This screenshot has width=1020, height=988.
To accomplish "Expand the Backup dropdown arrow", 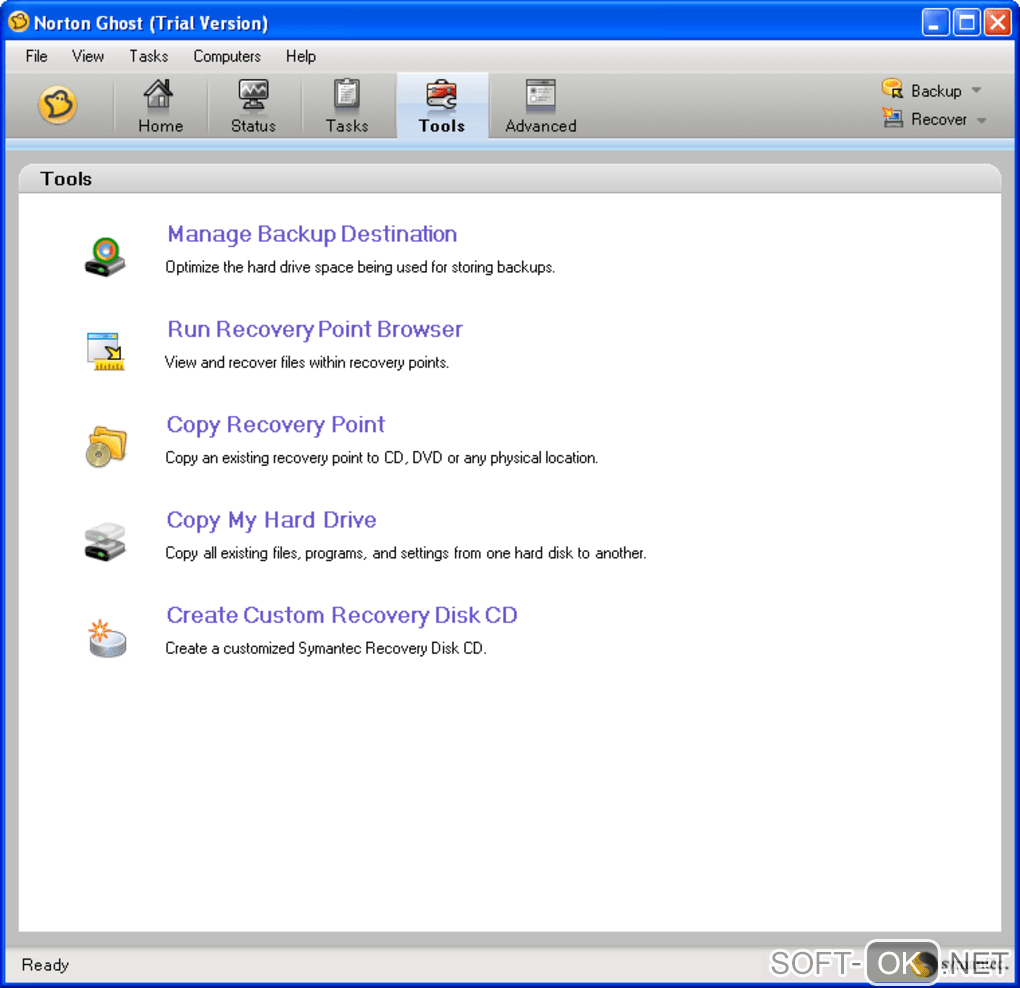I will 976,90.
